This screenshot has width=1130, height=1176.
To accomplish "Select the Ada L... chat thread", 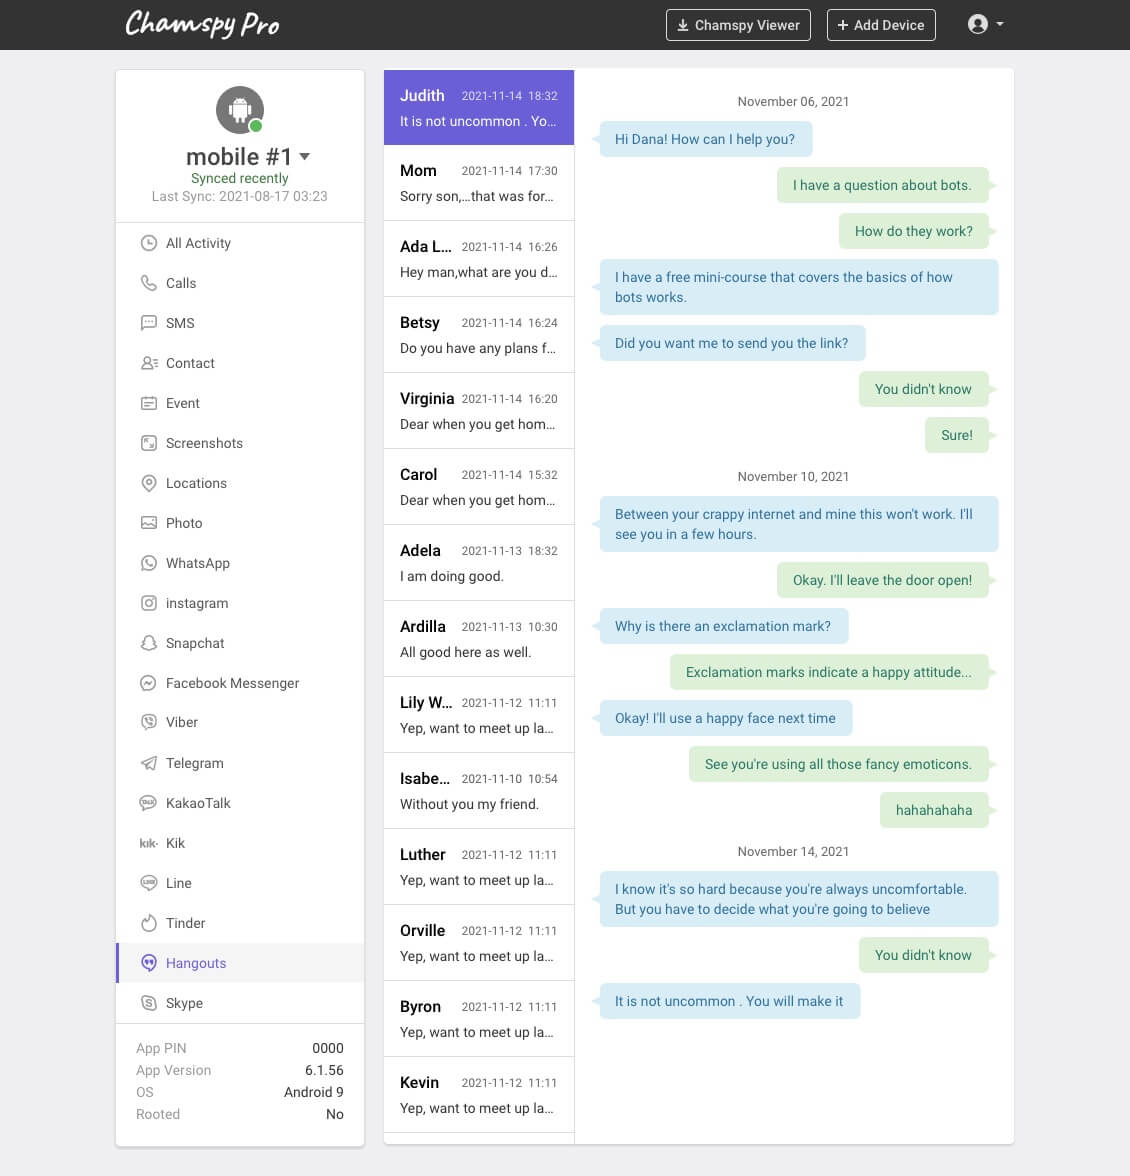I will pyautogui.click(x=478, y=259).
